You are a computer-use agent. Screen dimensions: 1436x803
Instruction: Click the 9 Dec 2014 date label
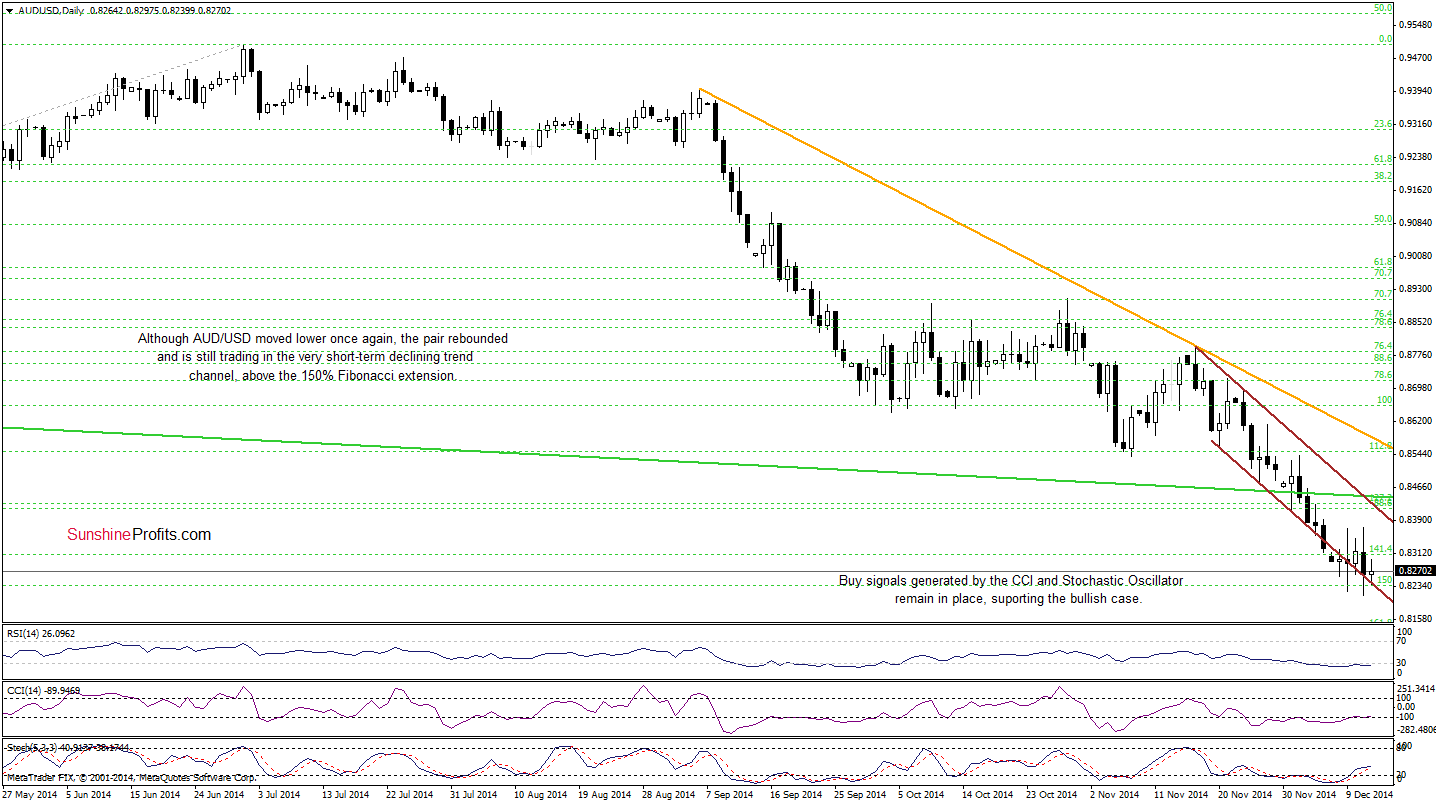coord(1368,795)
